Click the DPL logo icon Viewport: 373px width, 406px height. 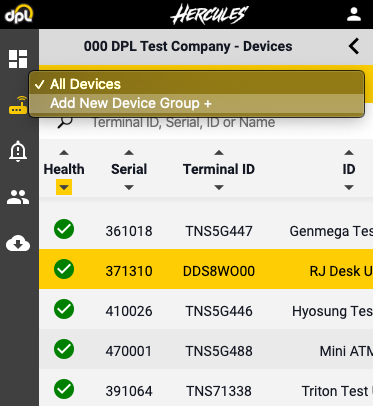point(19,14)
